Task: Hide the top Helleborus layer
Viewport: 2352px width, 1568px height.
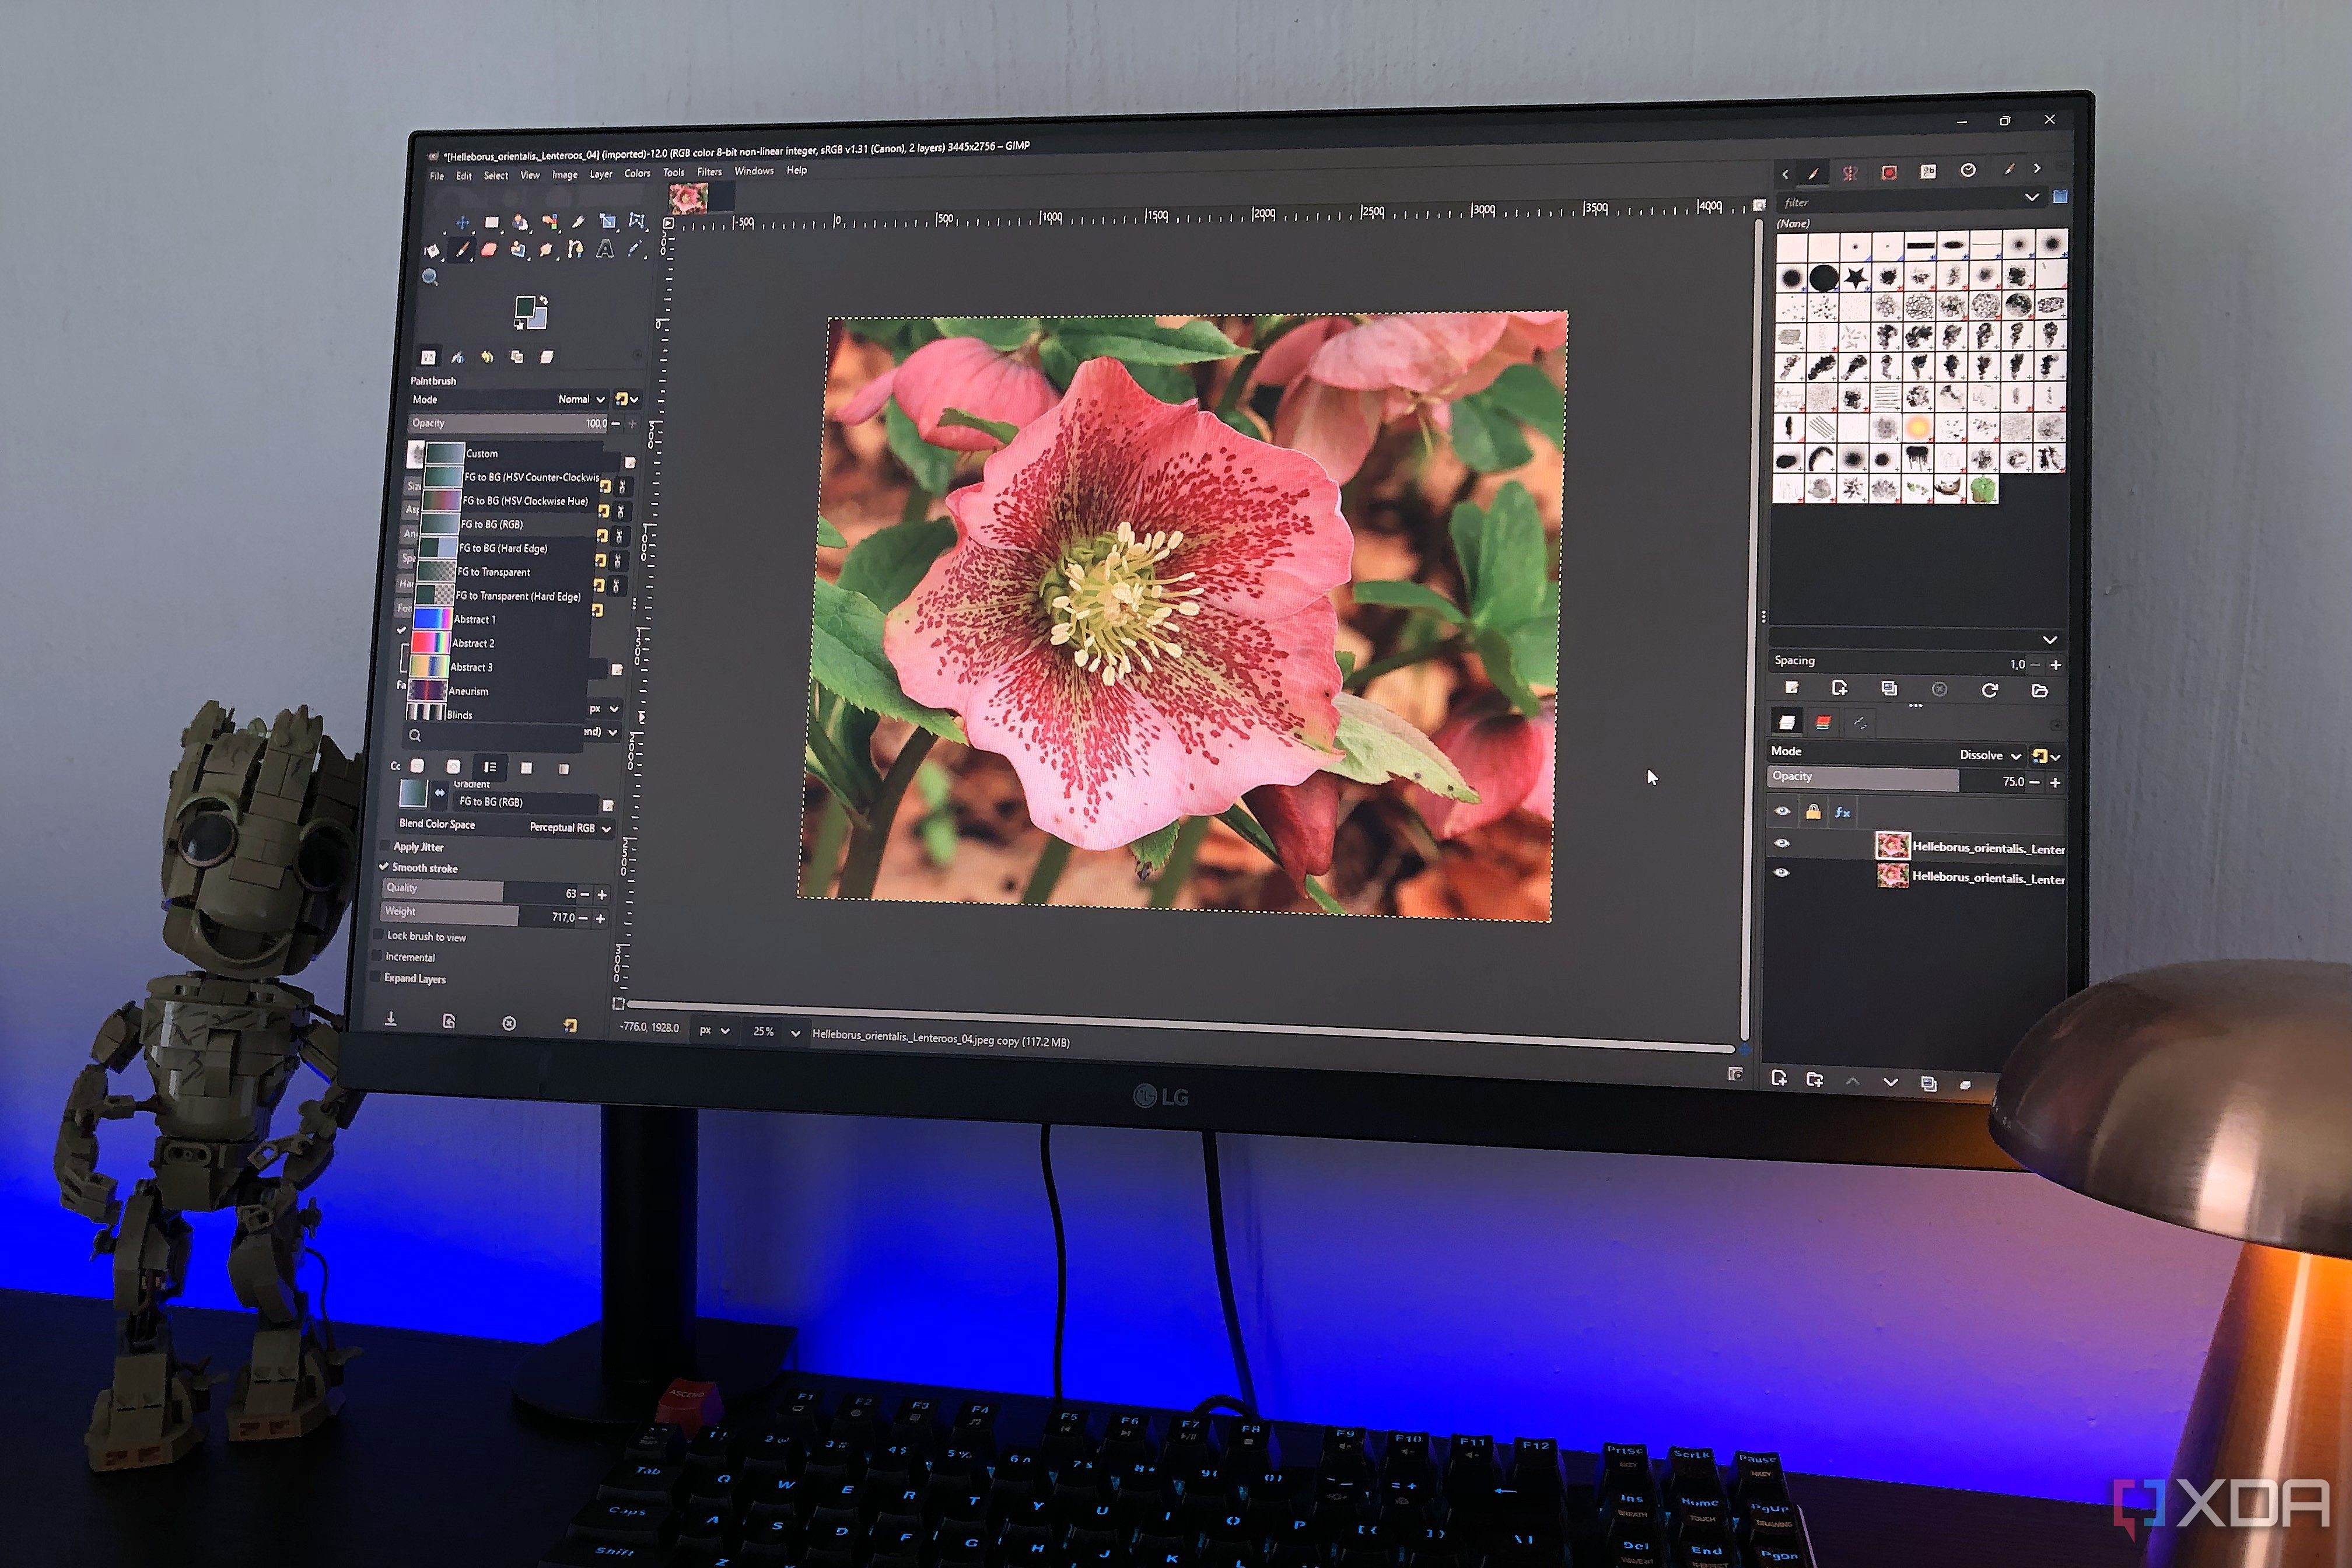Action: pyautogui.click(x=1782, y=844)
